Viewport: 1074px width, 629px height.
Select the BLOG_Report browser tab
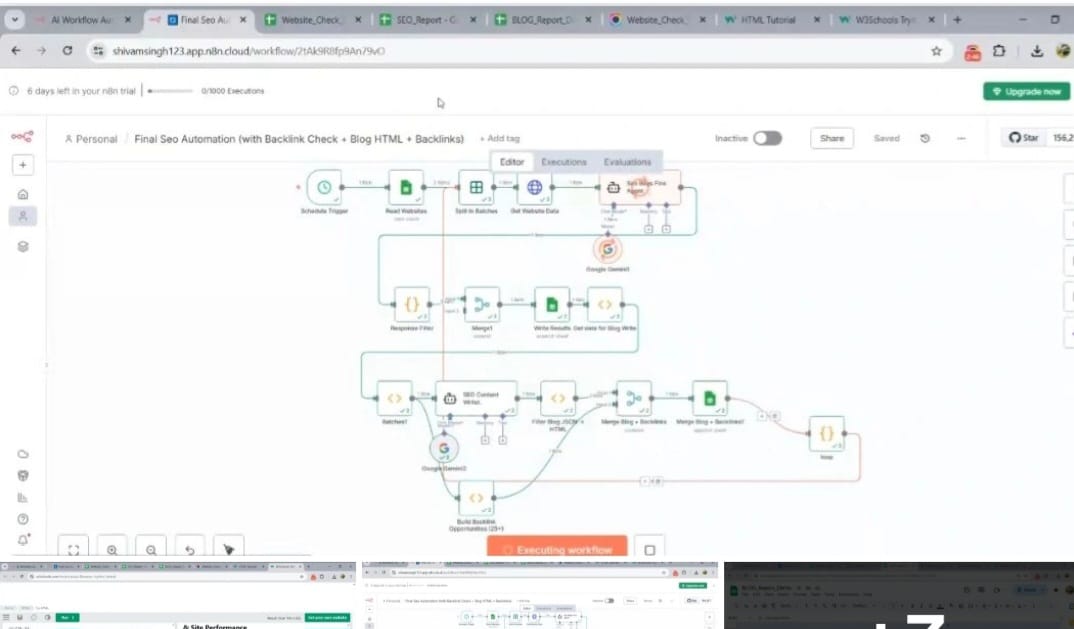point(542,20)
